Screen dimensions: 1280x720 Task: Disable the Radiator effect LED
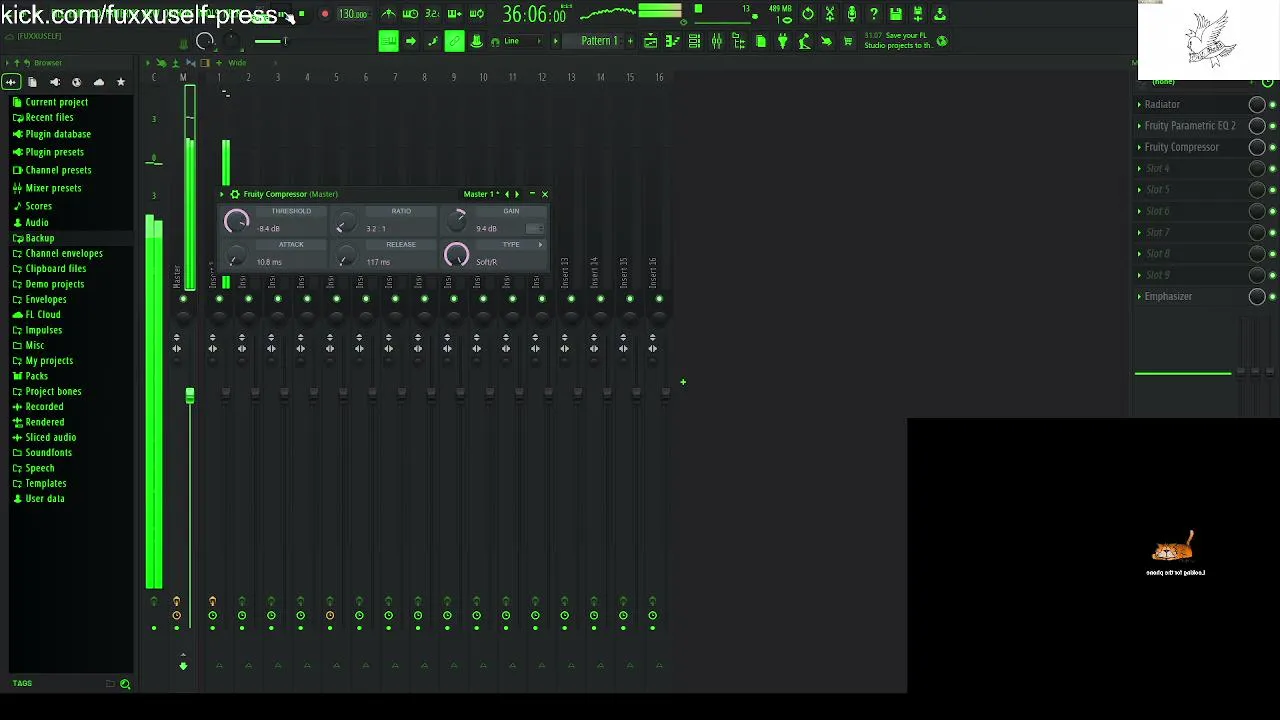tap(1272, 104)
